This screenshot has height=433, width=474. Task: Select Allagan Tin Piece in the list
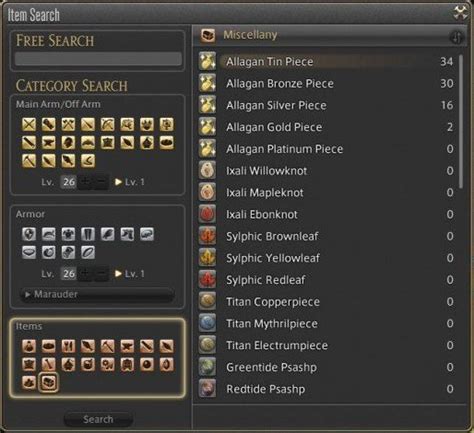point(327,61)
